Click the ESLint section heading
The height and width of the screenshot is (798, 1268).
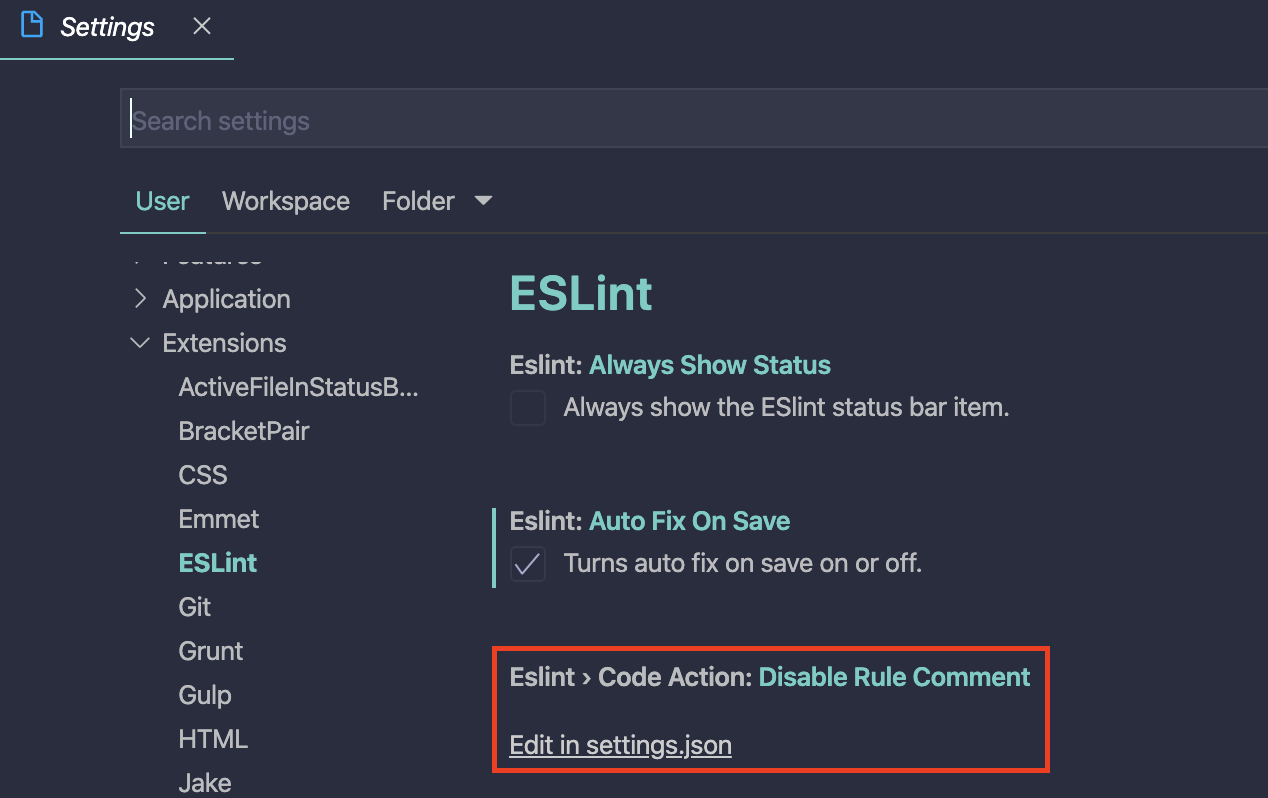(581, 294)
